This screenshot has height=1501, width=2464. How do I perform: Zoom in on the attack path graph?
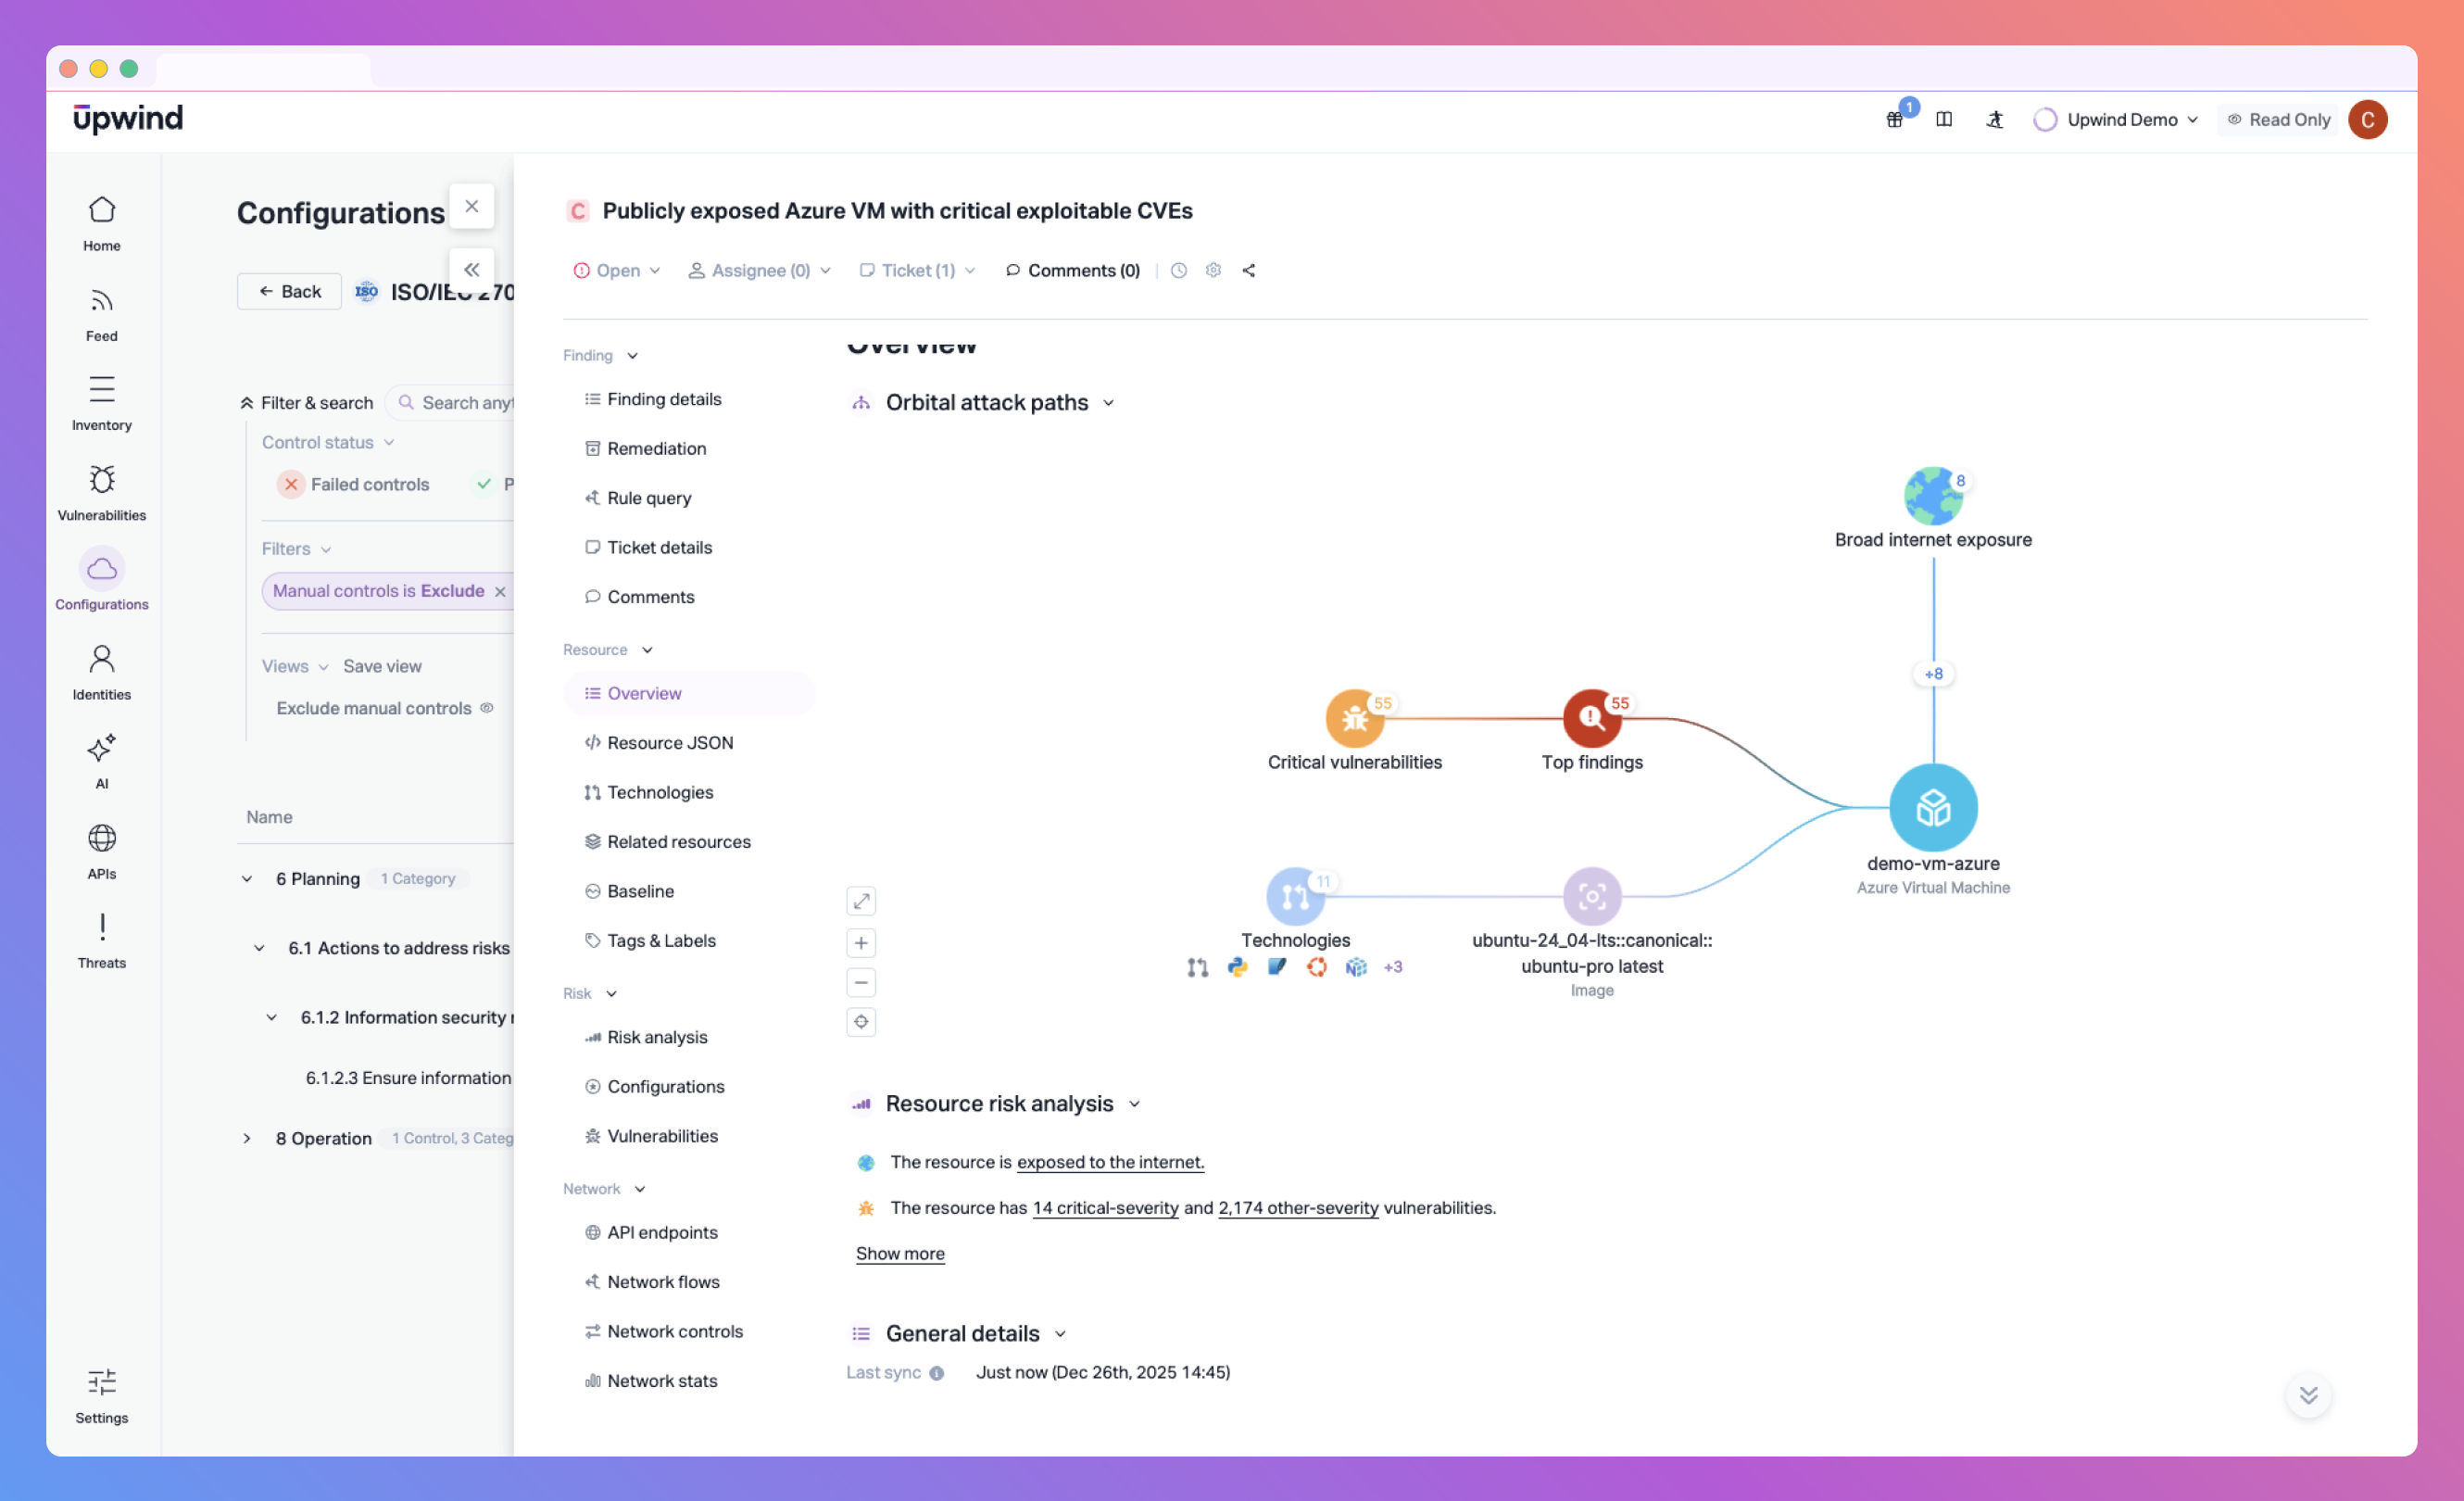(861, 942)
